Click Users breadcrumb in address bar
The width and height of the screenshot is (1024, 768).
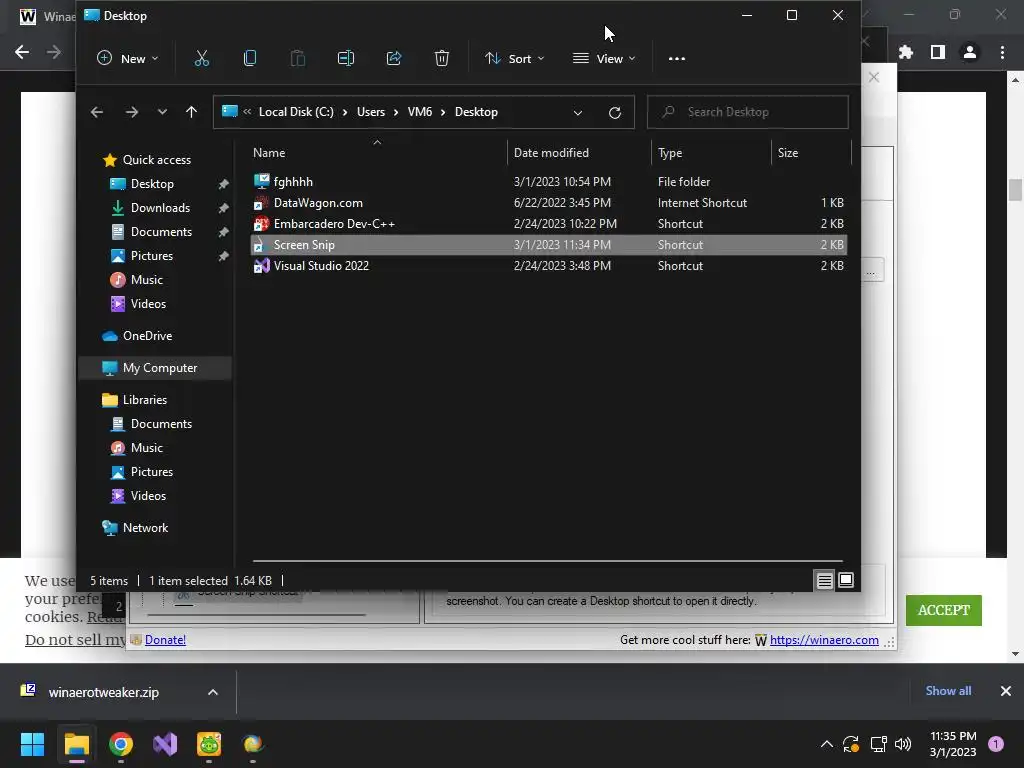(371, 112)
